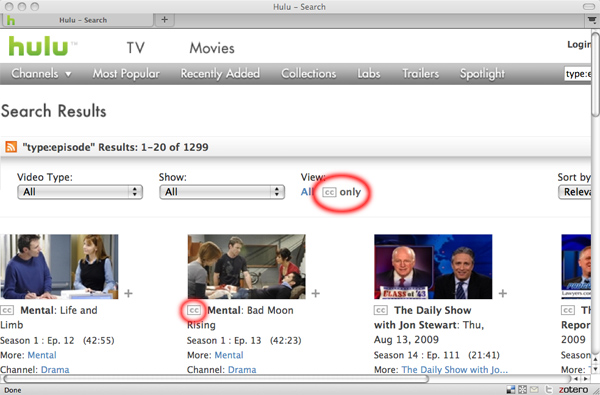Screen dimensions: 600x395
Task: Click horizontal scrollbar right arrow
Action: [x=585, y=379]
